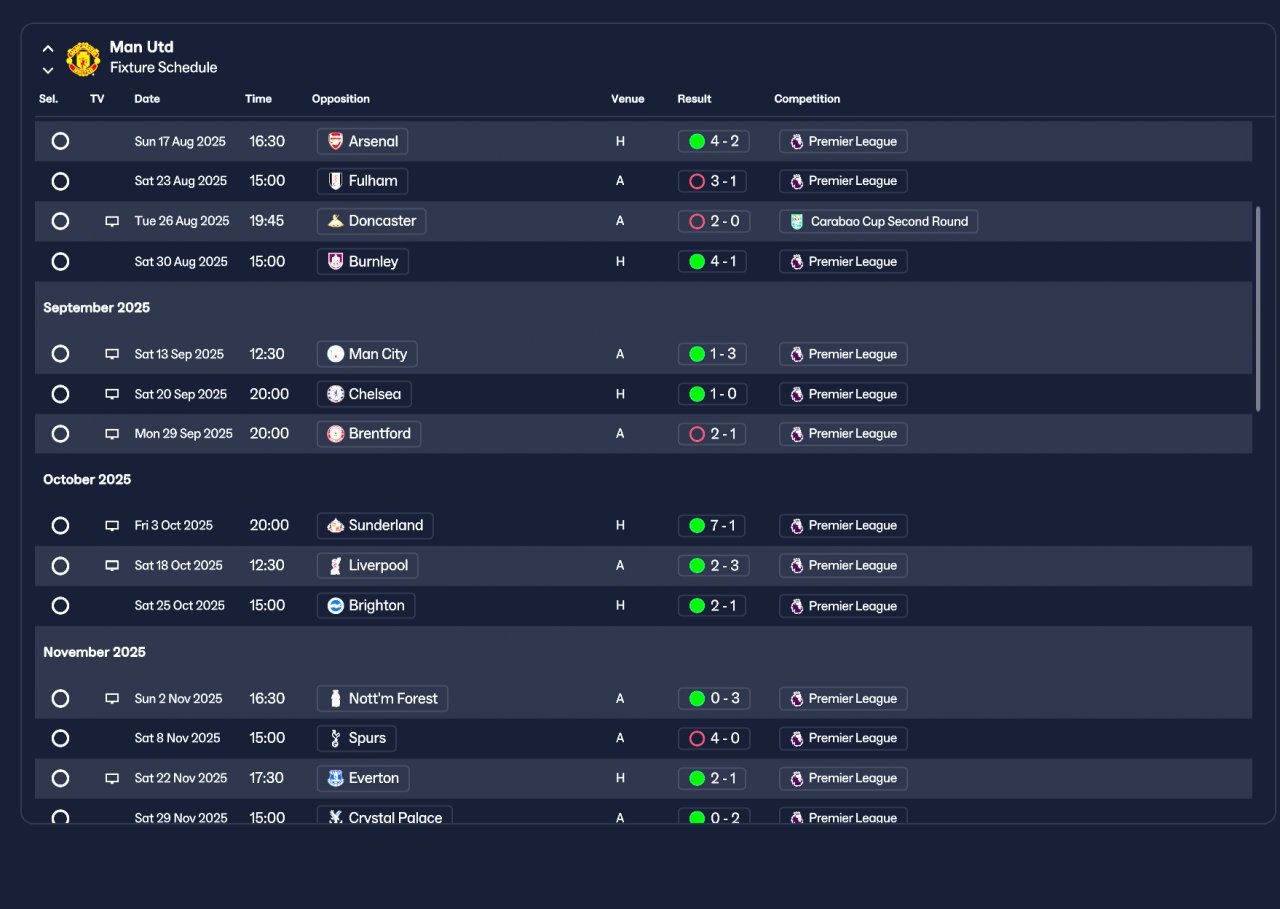Click the October 2025 month heading
Screen dimensions: 1280x909
[87, 480]
